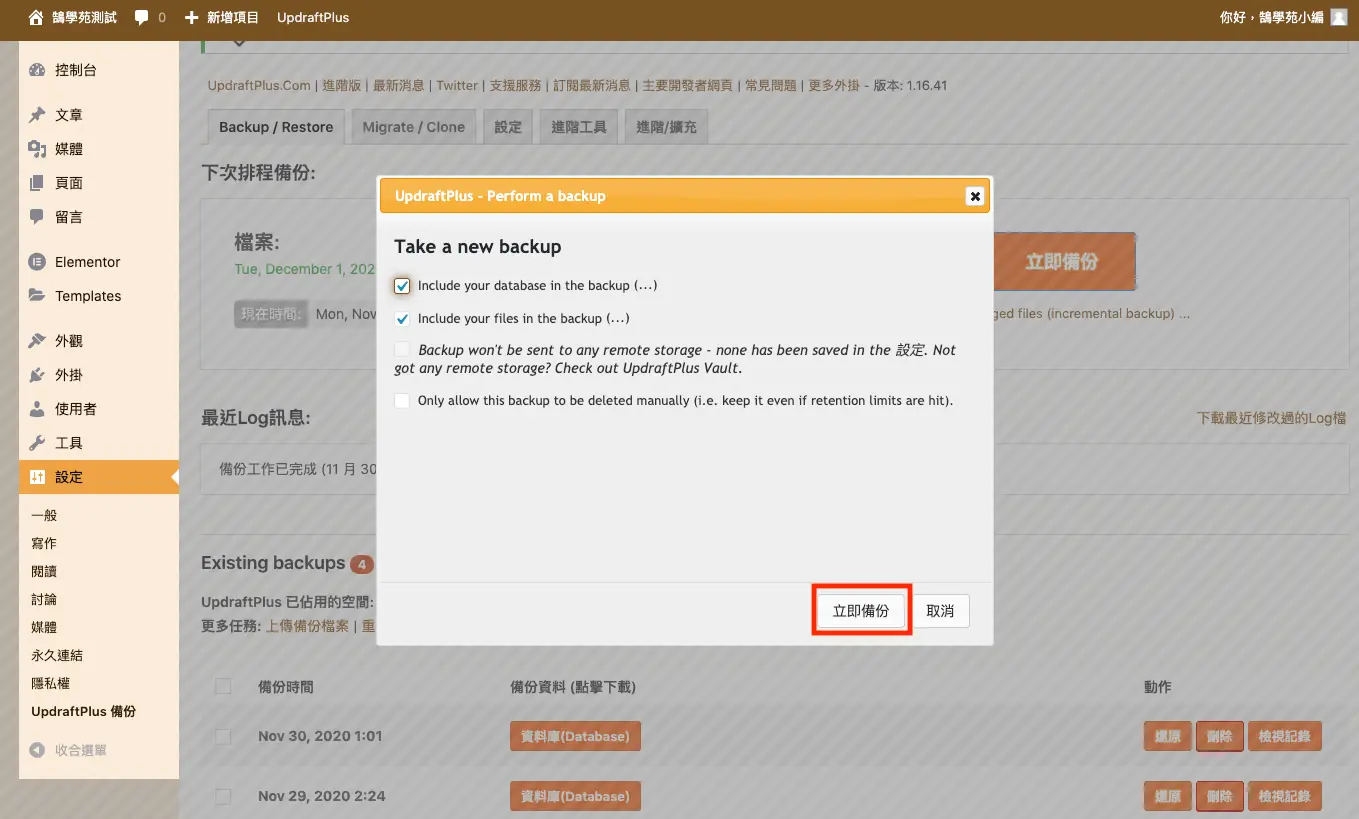Click the 媒體 media icon in the sidebar
The height and width of the screenshot is (819, 1359).
point(37,149)
